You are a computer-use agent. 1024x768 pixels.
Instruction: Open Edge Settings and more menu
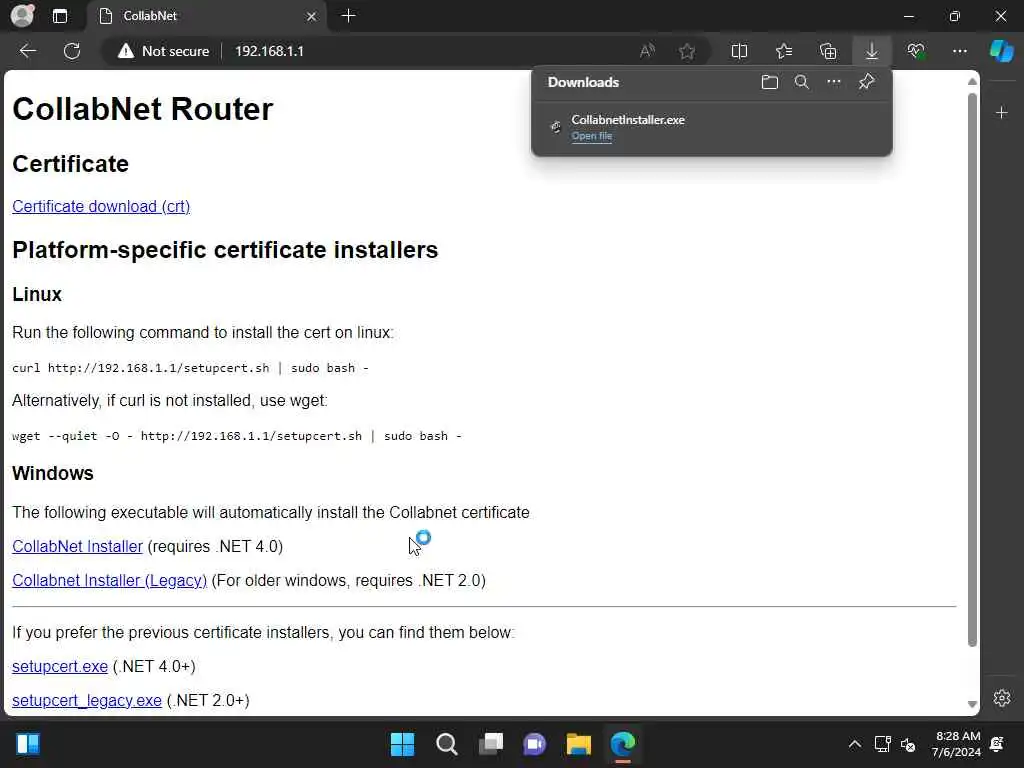click(x=959, y=51)
